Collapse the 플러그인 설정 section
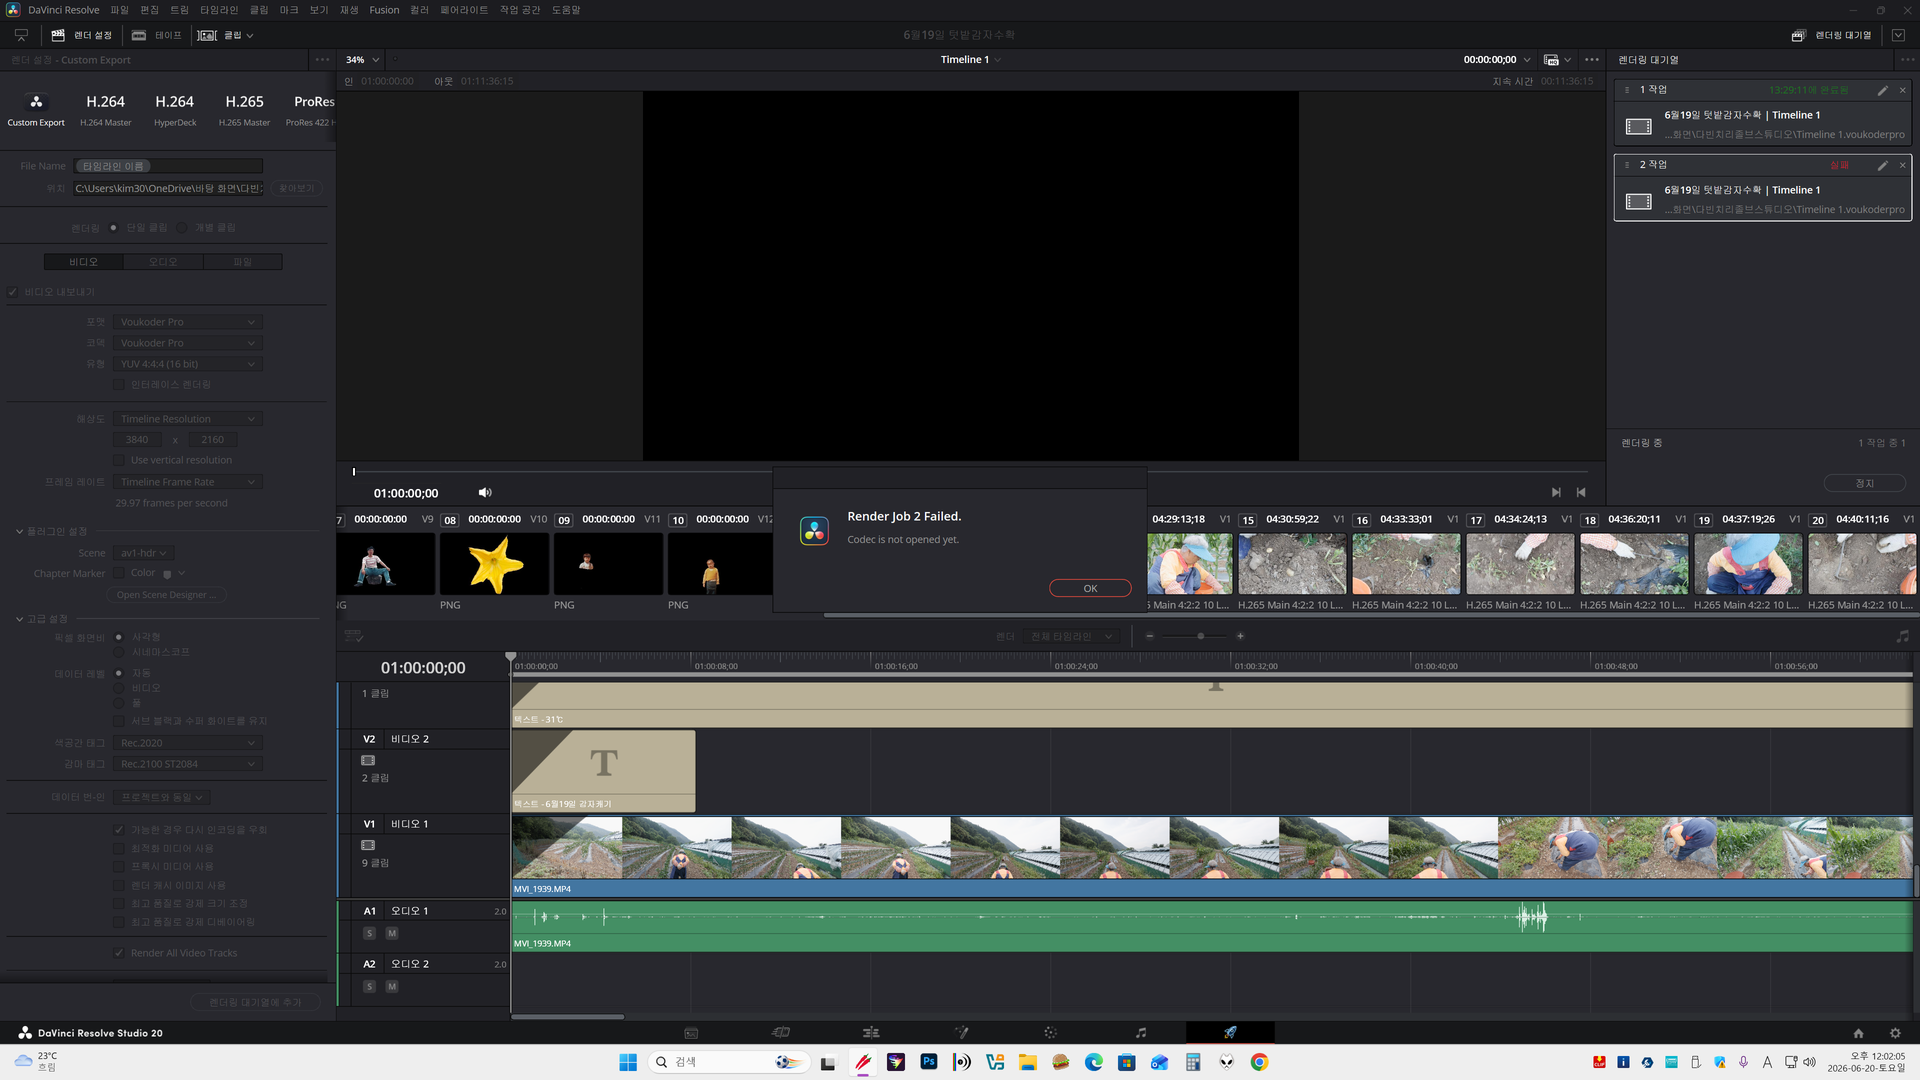The image size is (1920, 1080). point(19,531)
